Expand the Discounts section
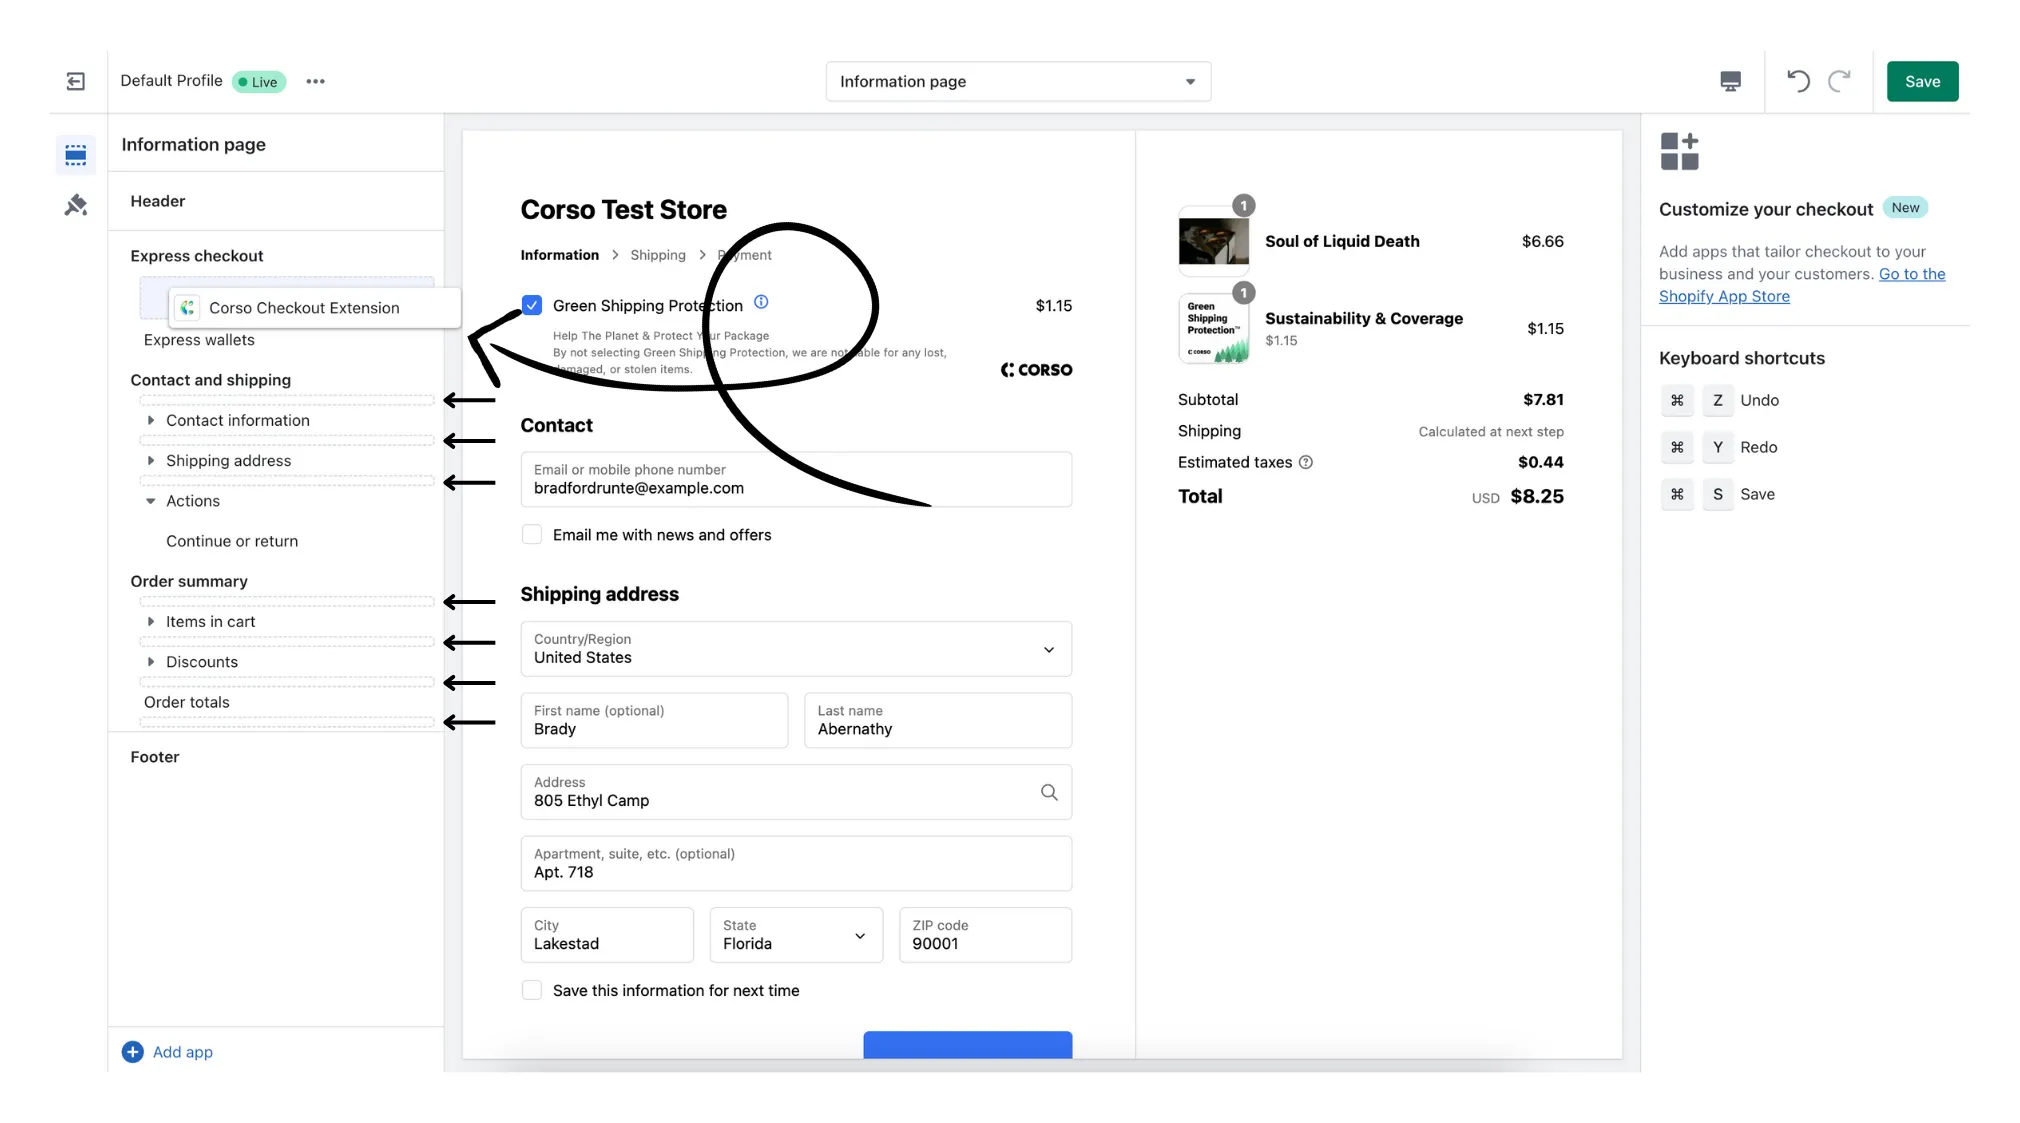 [x=151, y=662]
